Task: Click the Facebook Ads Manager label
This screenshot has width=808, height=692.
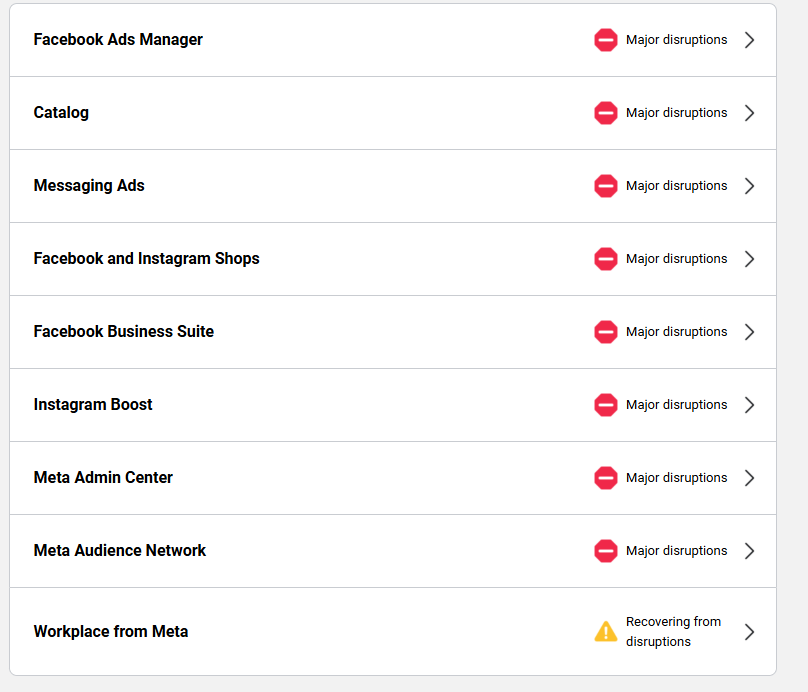Action: pyautogui.click(x=118, y=40)
